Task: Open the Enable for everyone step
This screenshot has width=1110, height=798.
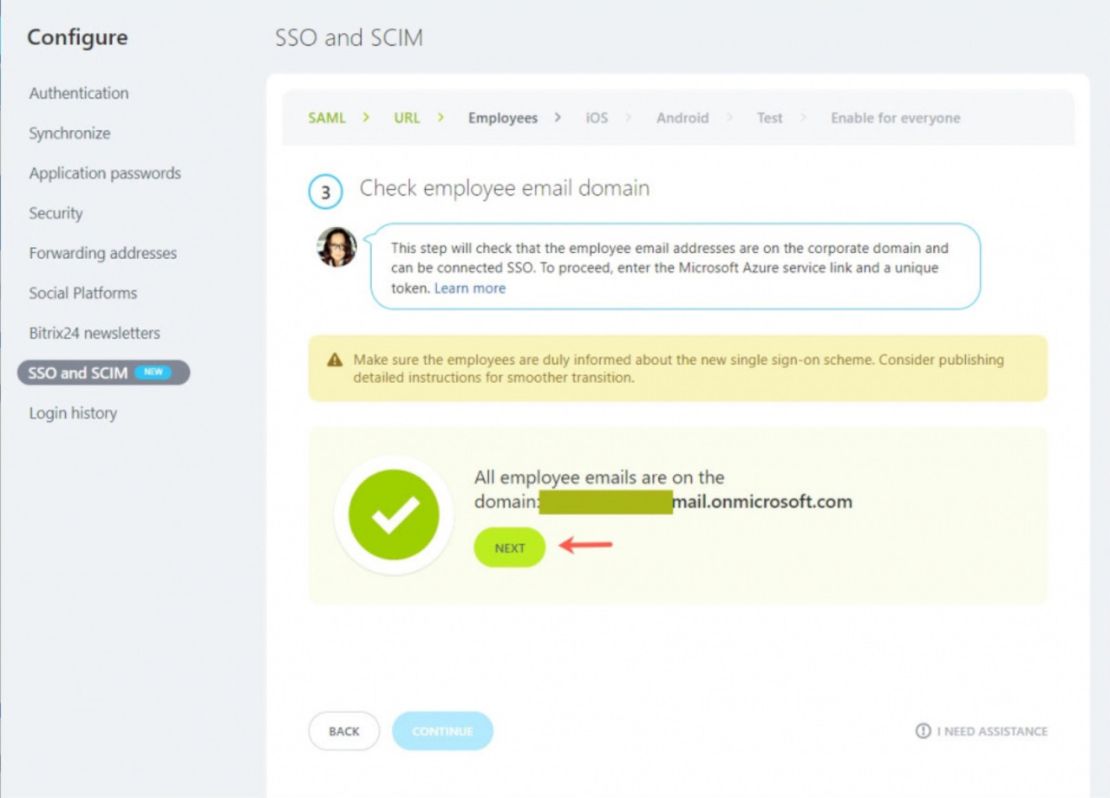Action: coord(896,118)
